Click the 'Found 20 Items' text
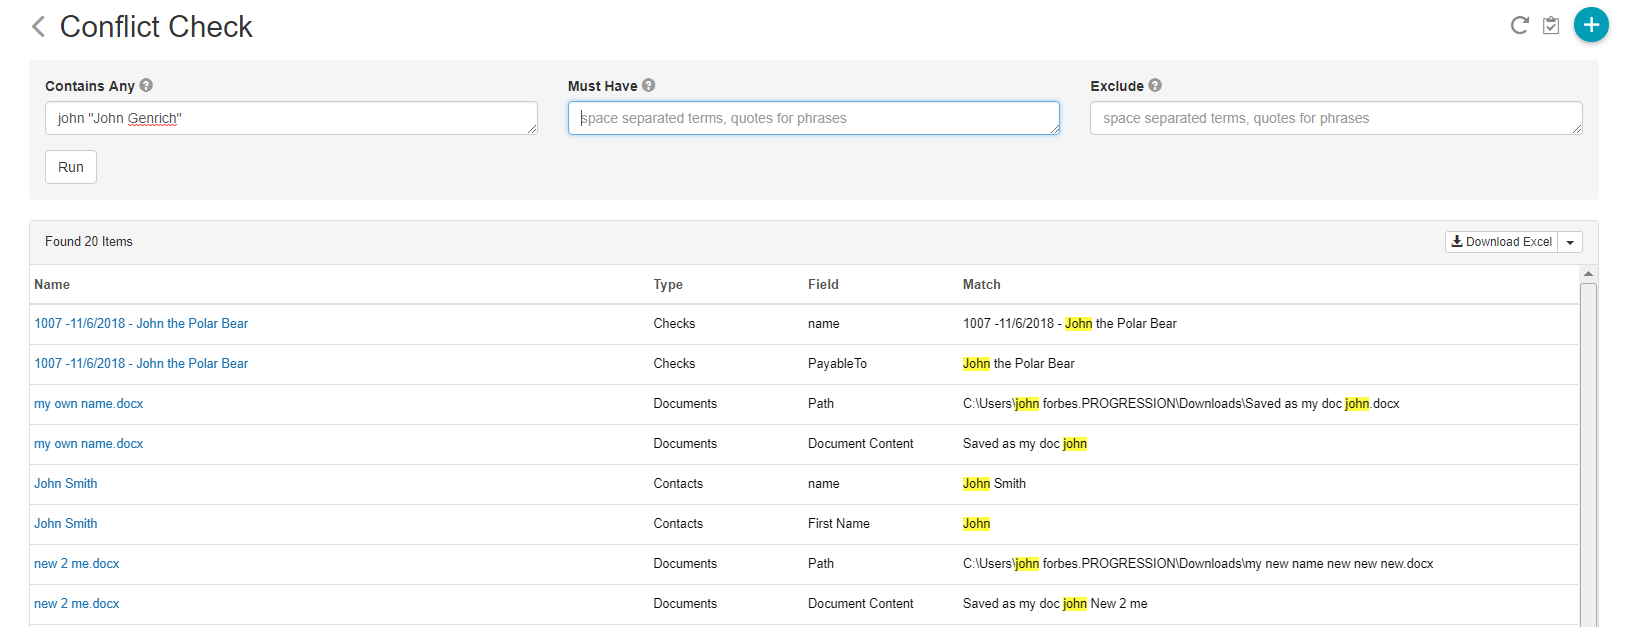Screen dimensions: 1625x627 [89, 242]
